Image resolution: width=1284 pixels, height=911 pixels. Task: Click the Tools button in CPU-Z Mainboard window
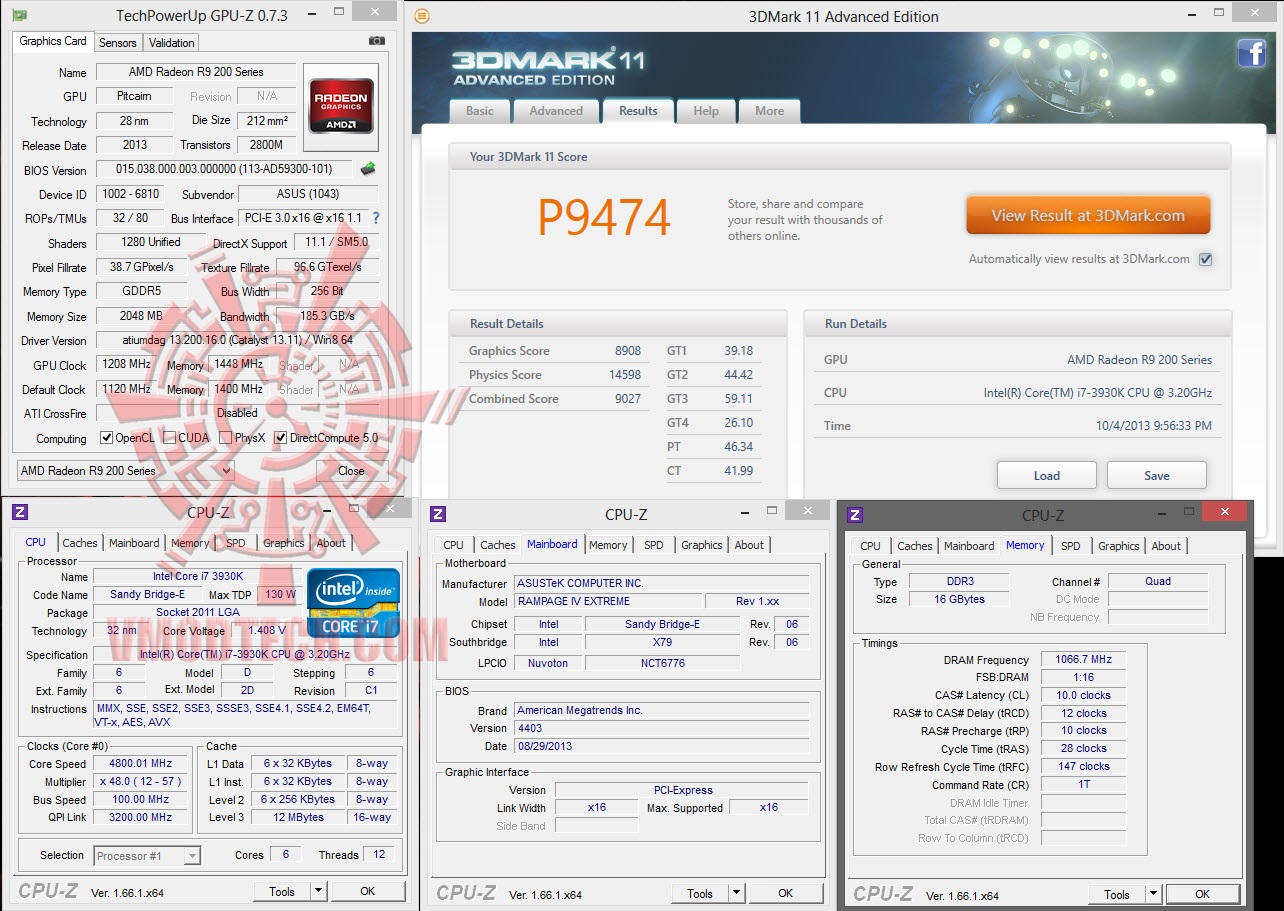[x=700, y=893]
